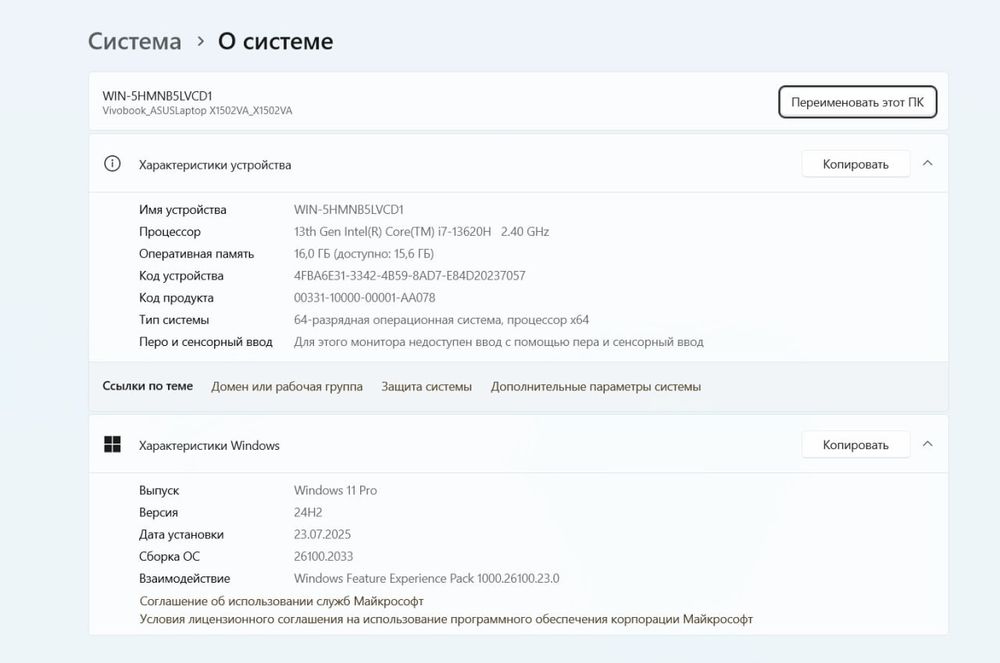Click the edition value Windows 11 Pro
This screenshot has height=663, width=1000.
coord(335,490)
